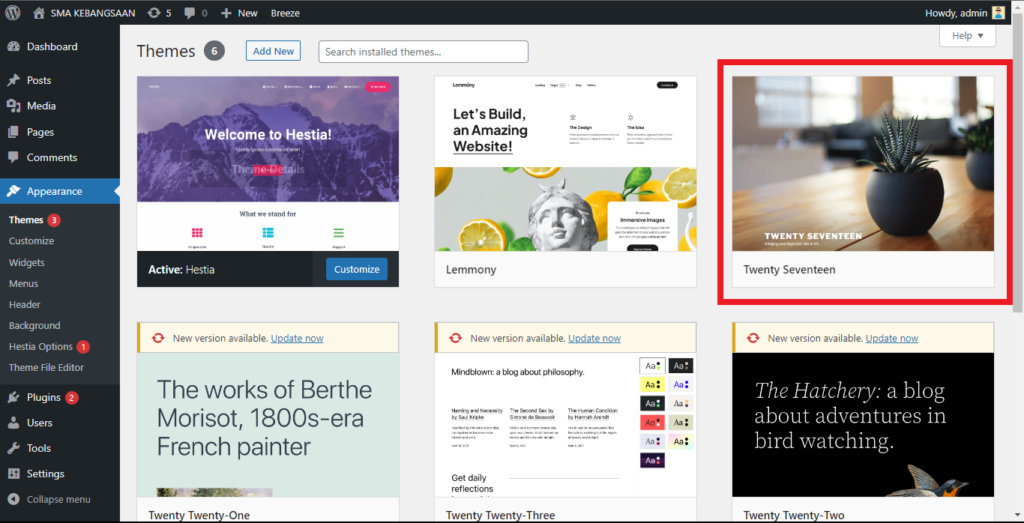Click the Posts pushpin icon

tap(13, 80)
